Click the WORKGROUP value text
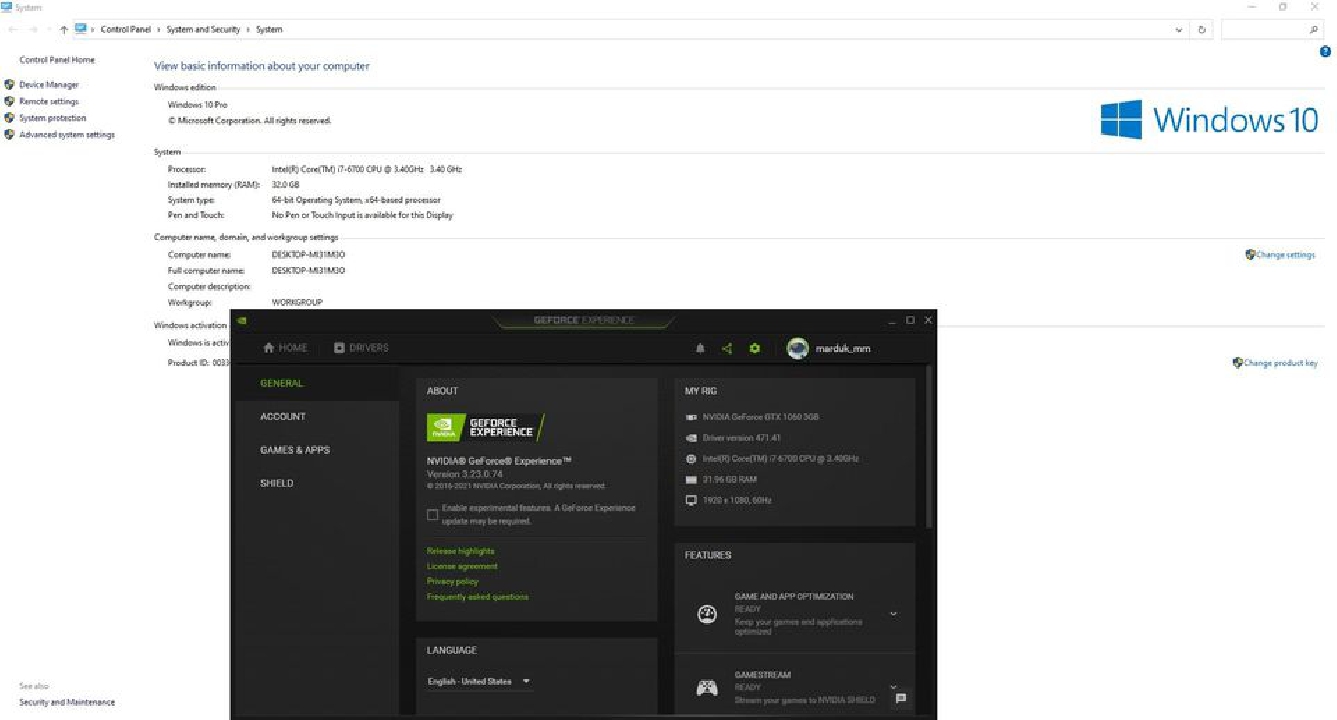Viewport: 1337px width, 720px height. pyautogui.click(x=297, y=302)
